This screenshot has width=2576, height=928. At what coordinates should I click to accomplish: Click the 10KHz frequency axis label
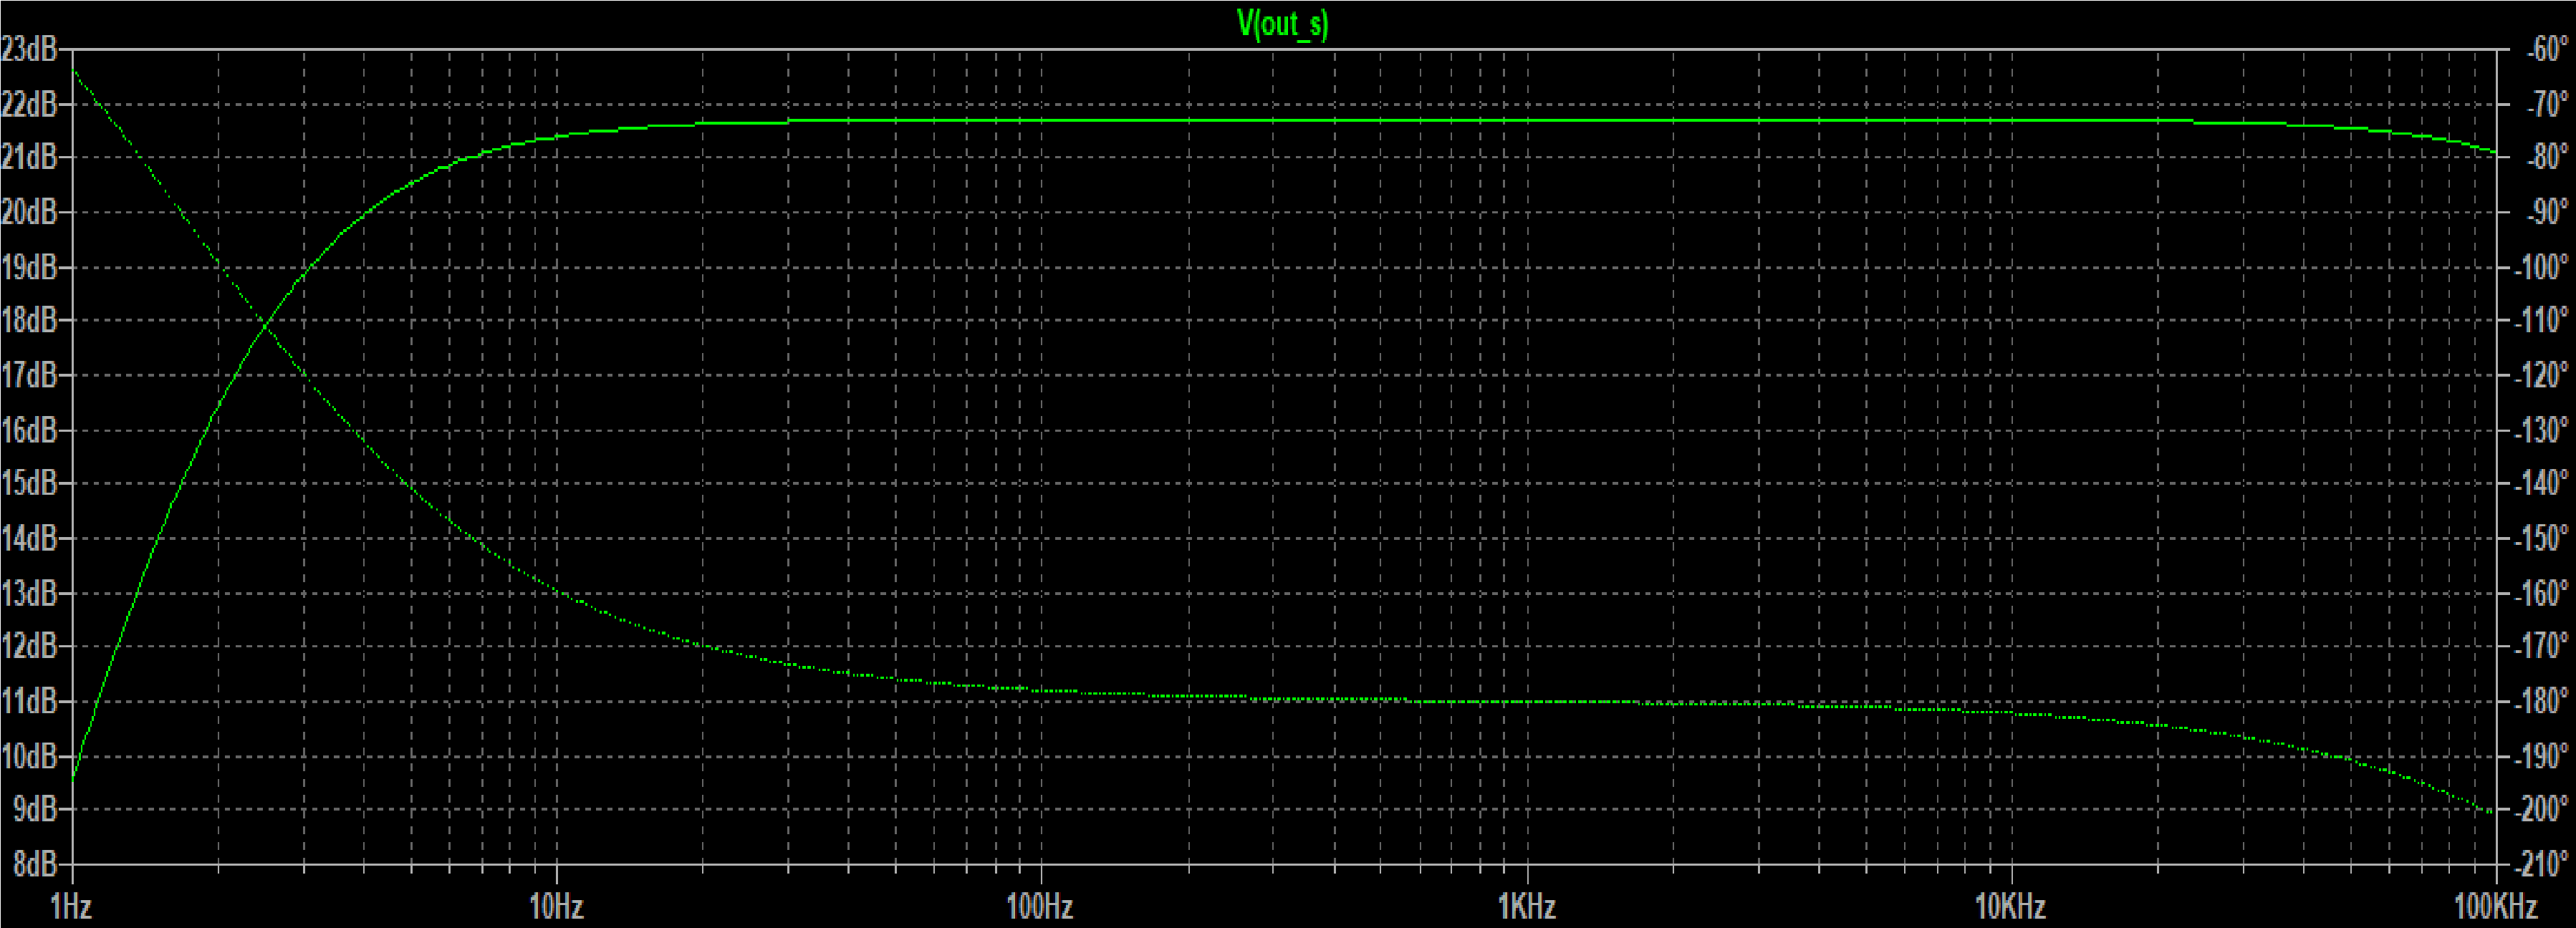[2010, 906]
